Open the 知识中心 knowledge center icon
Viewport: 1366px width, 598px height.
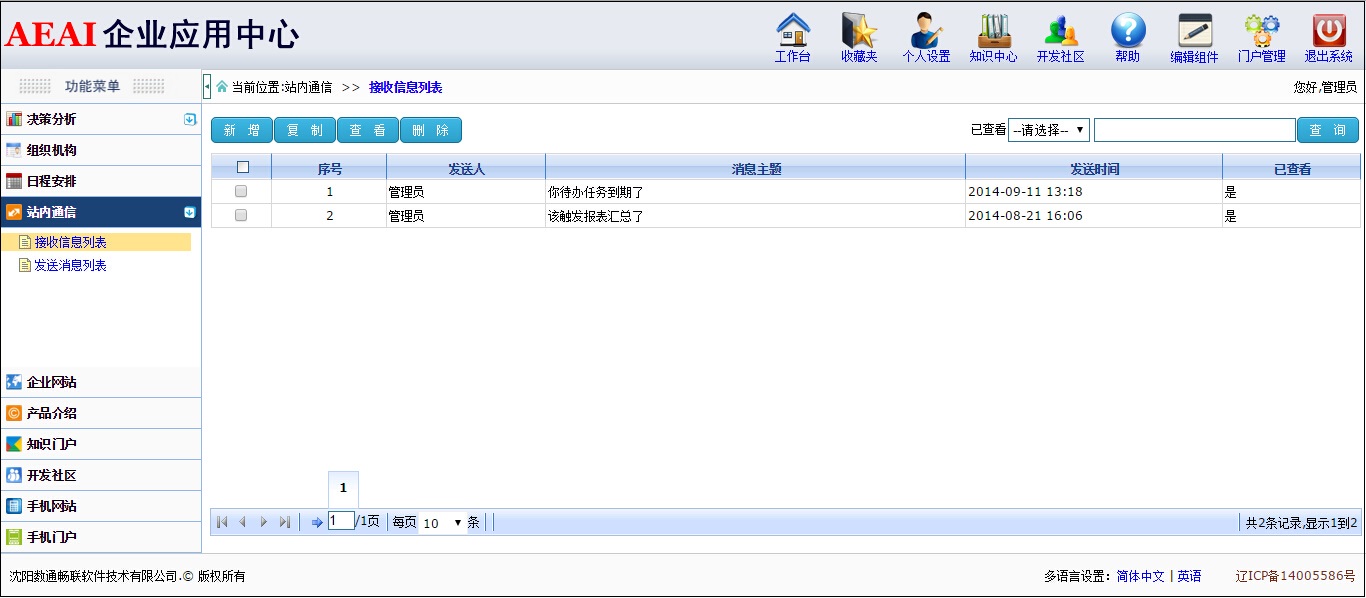tap(993, 32)
